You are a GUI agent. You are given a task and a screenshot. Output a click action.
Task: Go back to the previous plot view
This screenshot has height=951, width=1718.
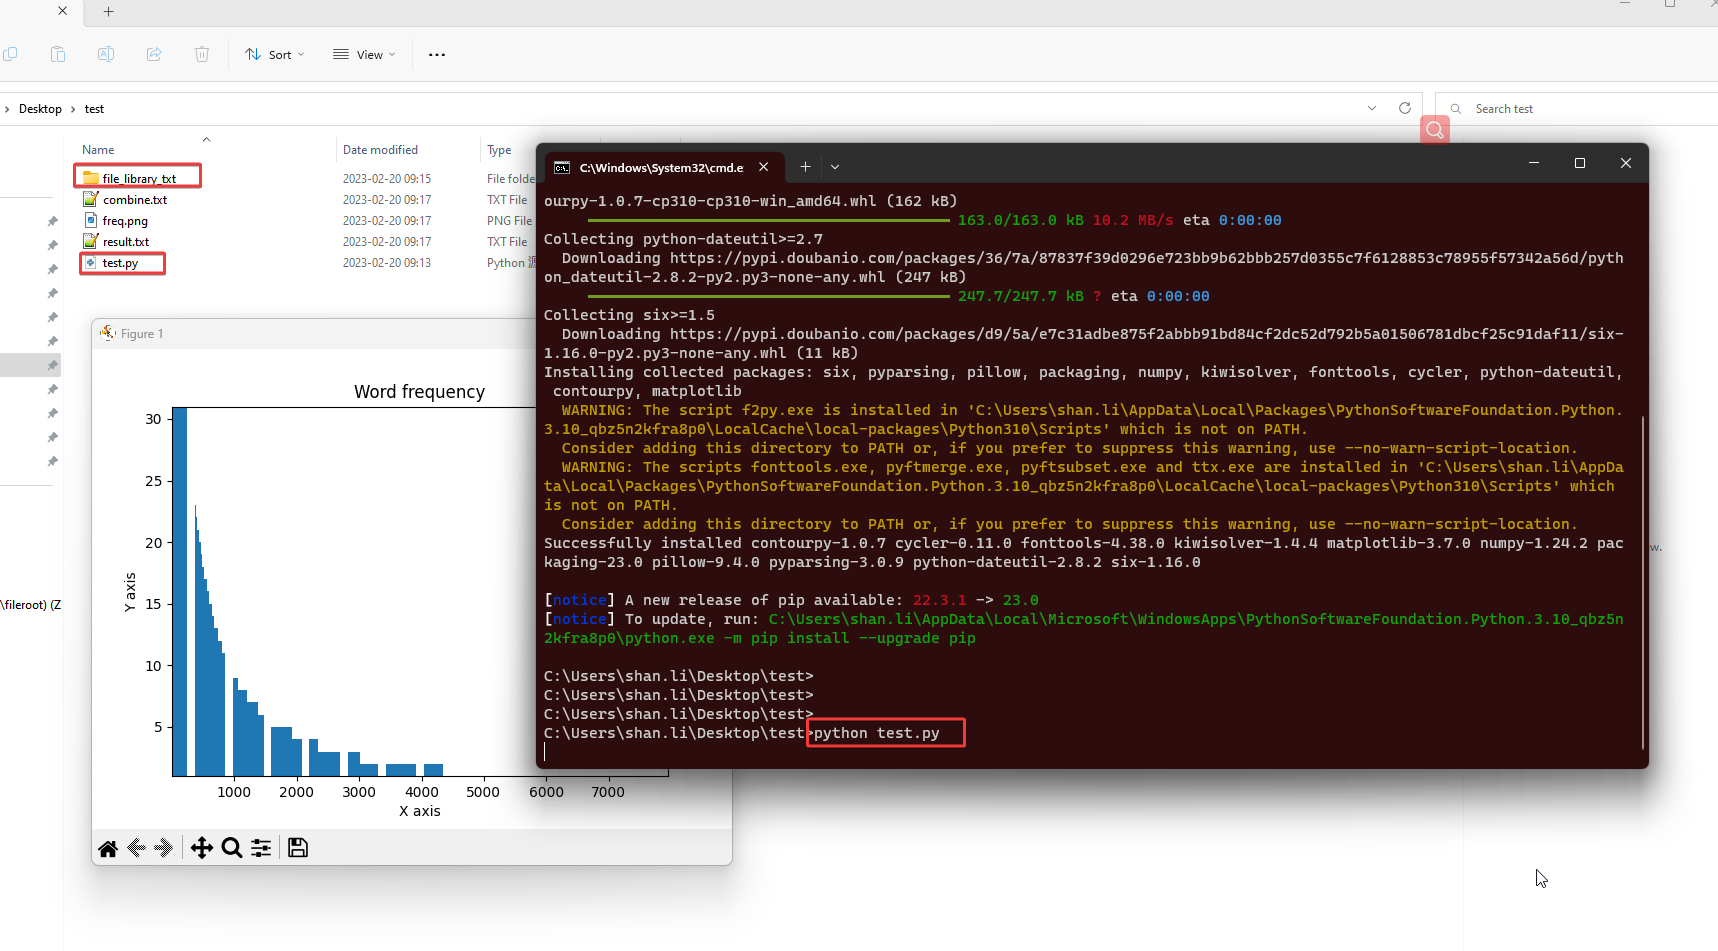point(137,848)
